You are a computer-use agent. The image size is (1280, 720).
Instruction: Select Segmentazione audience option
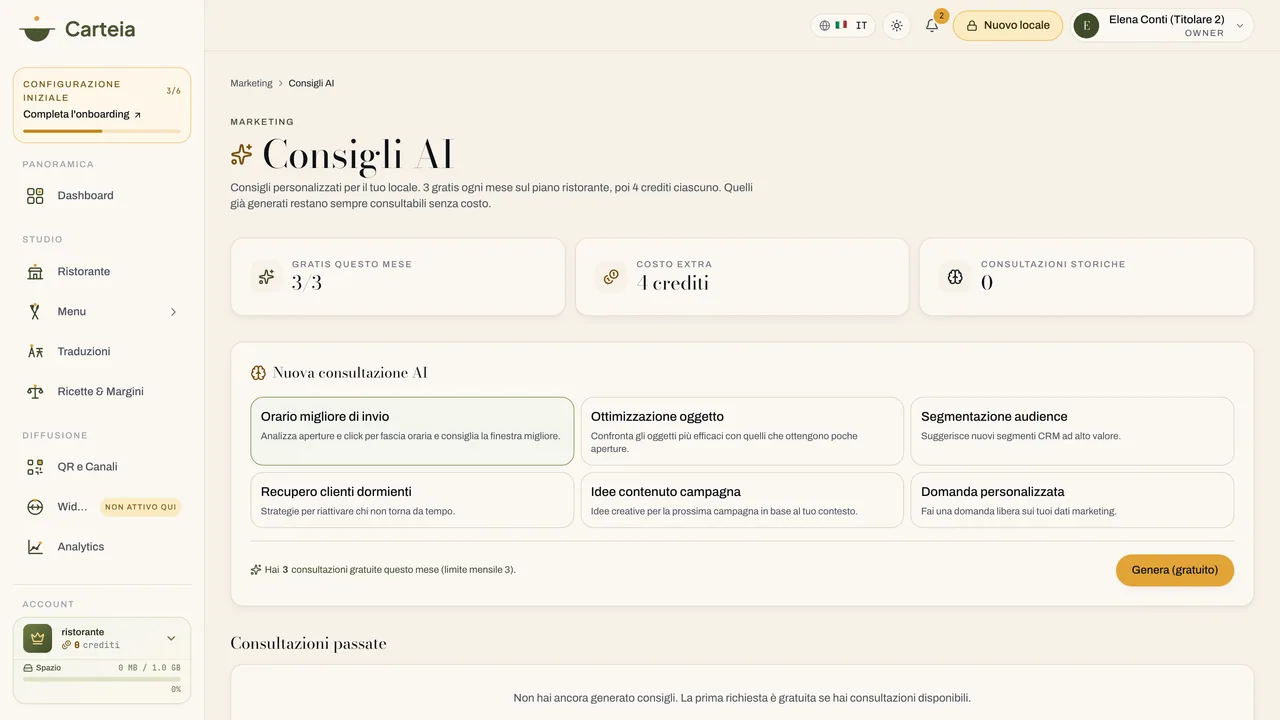point(1072,431)
